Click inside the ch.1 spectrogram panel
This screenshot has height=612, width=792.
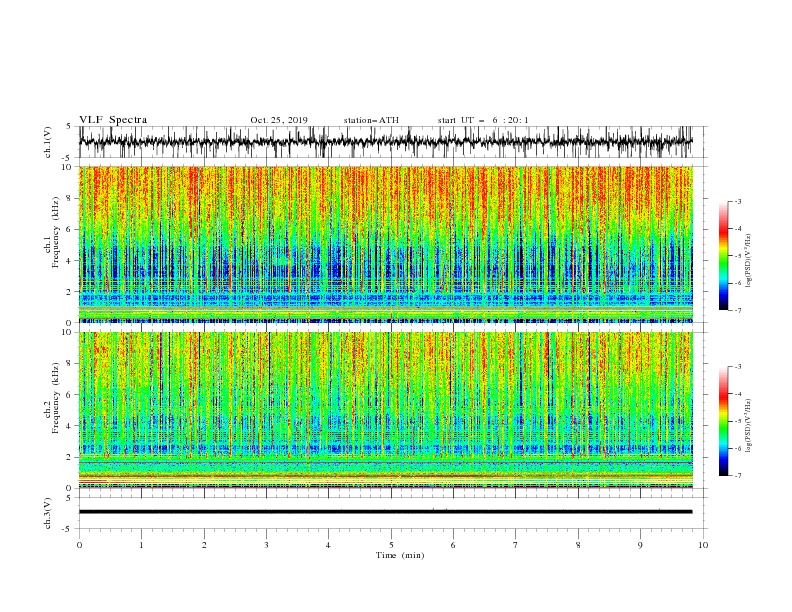386,244
